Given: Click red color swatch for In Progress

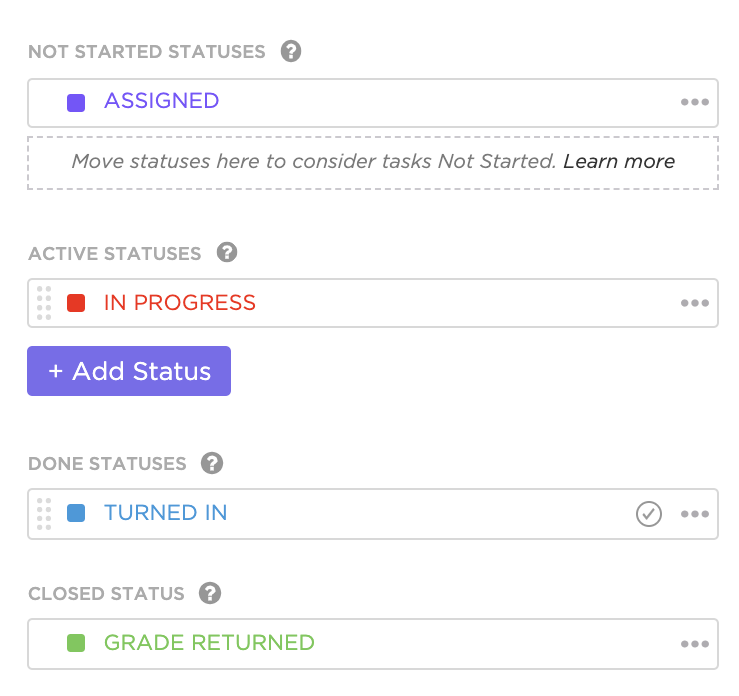Looking at the screenshot, I should click(76, 303).
